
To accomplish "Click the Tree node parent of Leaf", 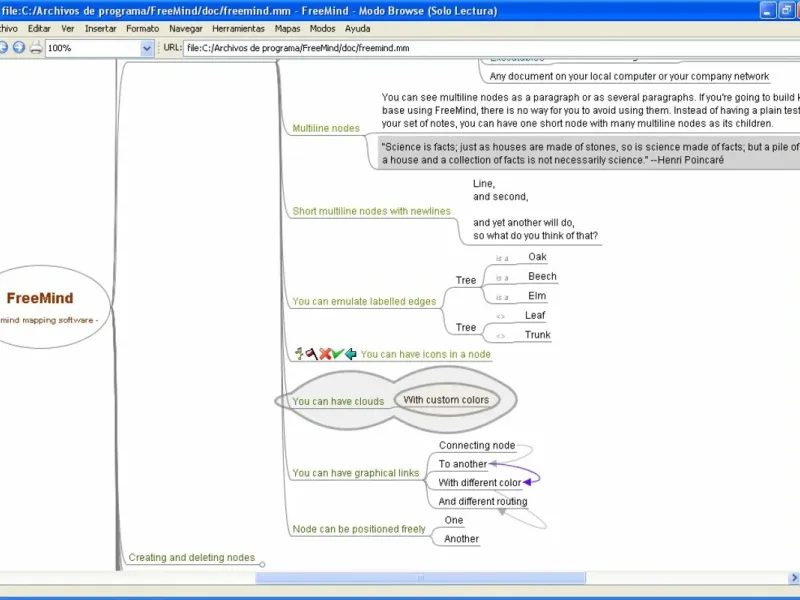I will 465,327.
